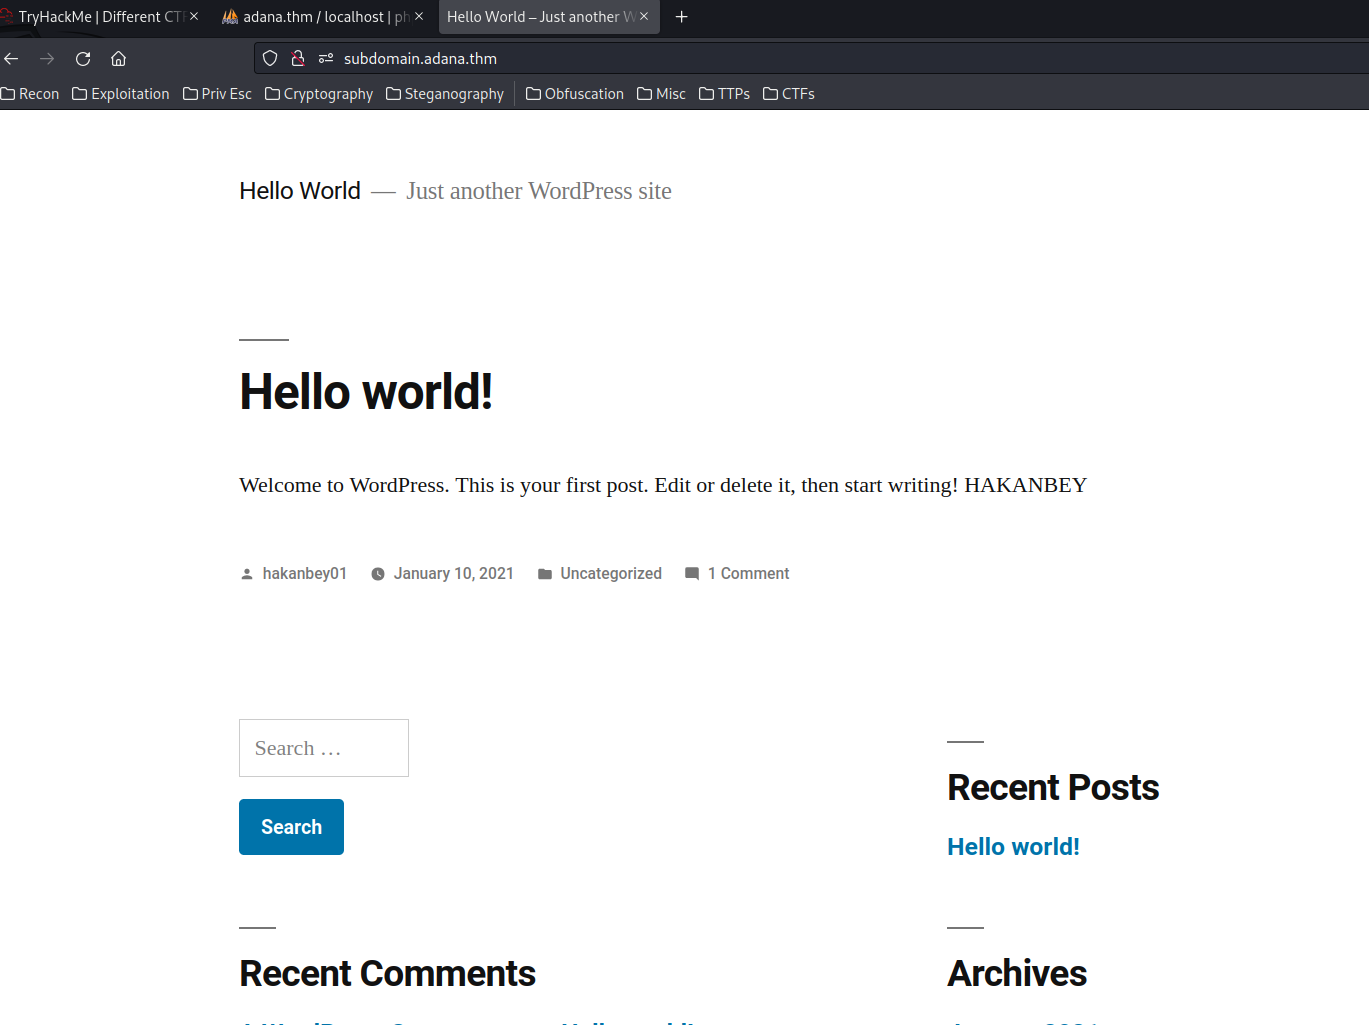Open author hakanbey01 link
Viewport: 1369px width, 1025px height.
(x=305, y=574)
